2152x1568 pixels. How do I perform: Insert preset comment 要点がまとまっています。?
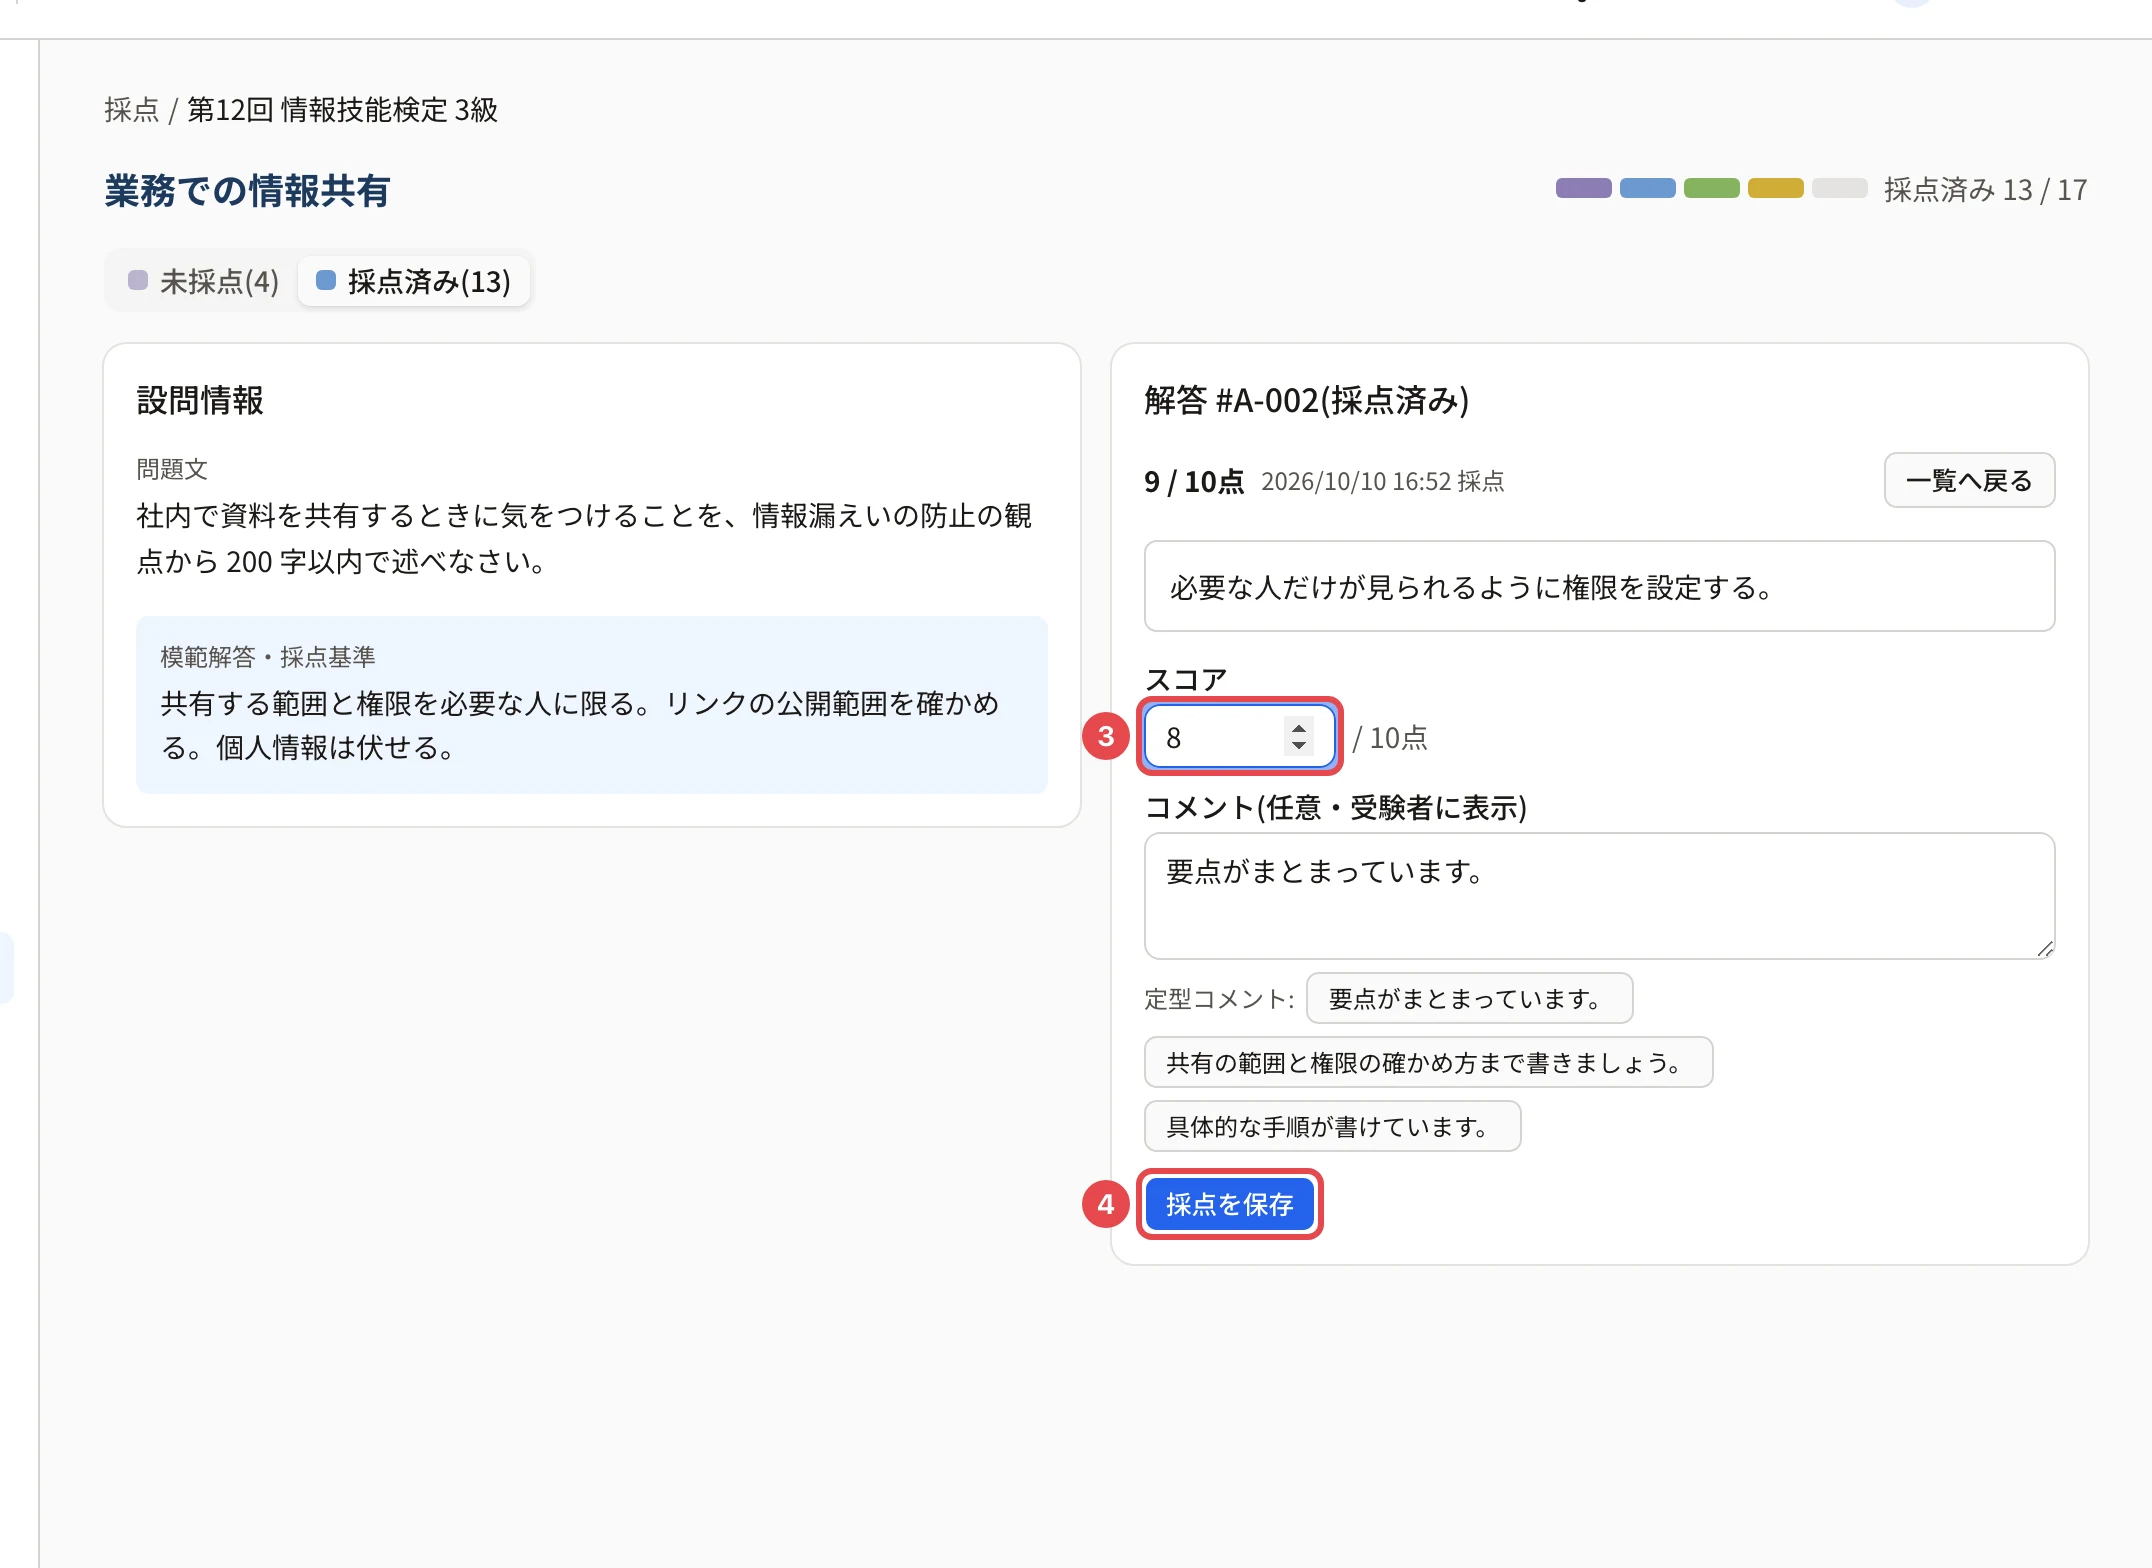[x=1469, y=998]
